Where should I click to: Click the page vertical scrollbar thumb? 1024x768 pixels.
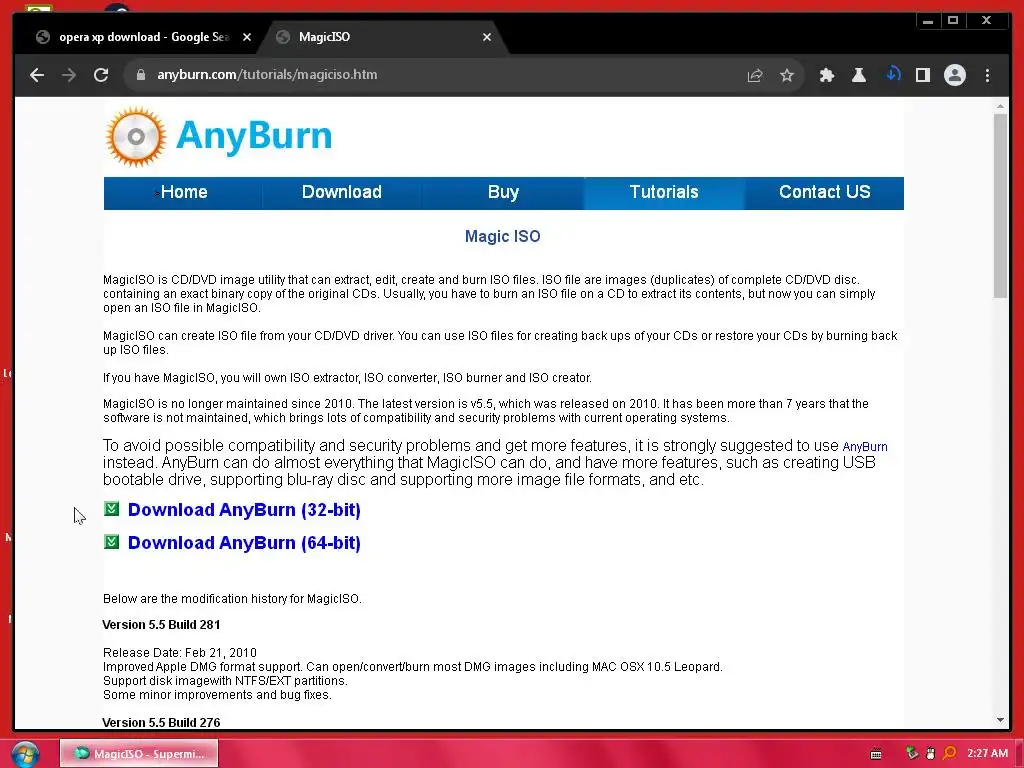pos(1000,206)
